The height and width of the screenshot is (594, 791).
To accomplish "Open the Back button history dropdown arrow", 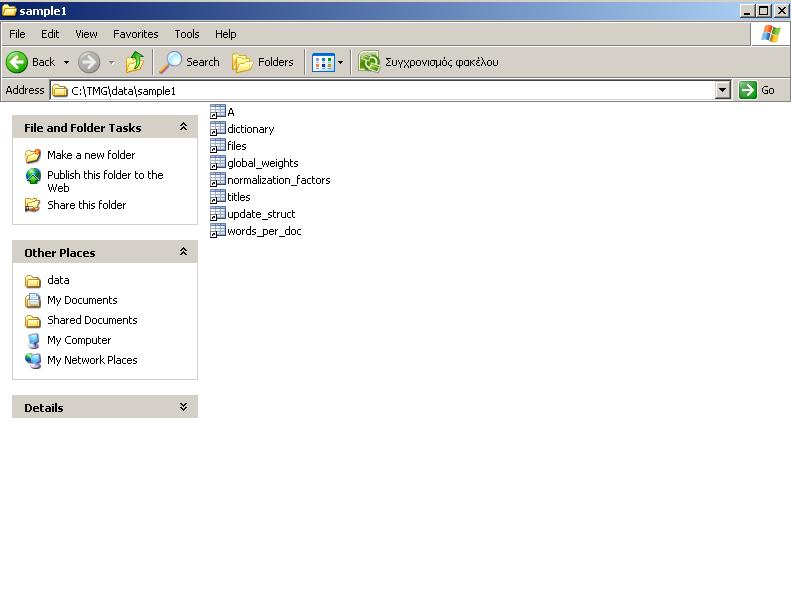I will [67, 62].
